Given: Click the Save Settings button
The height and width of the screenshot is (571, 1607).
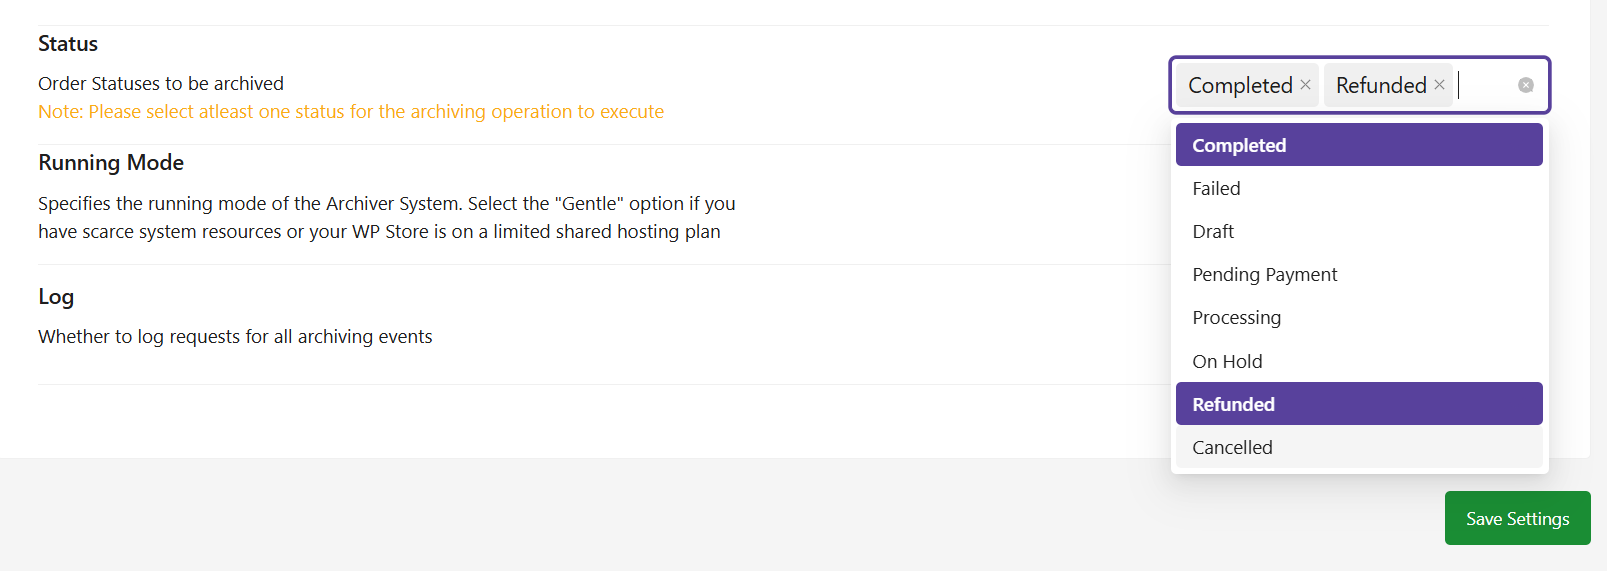Looking at the screenshot, I should pos(1517,518).
